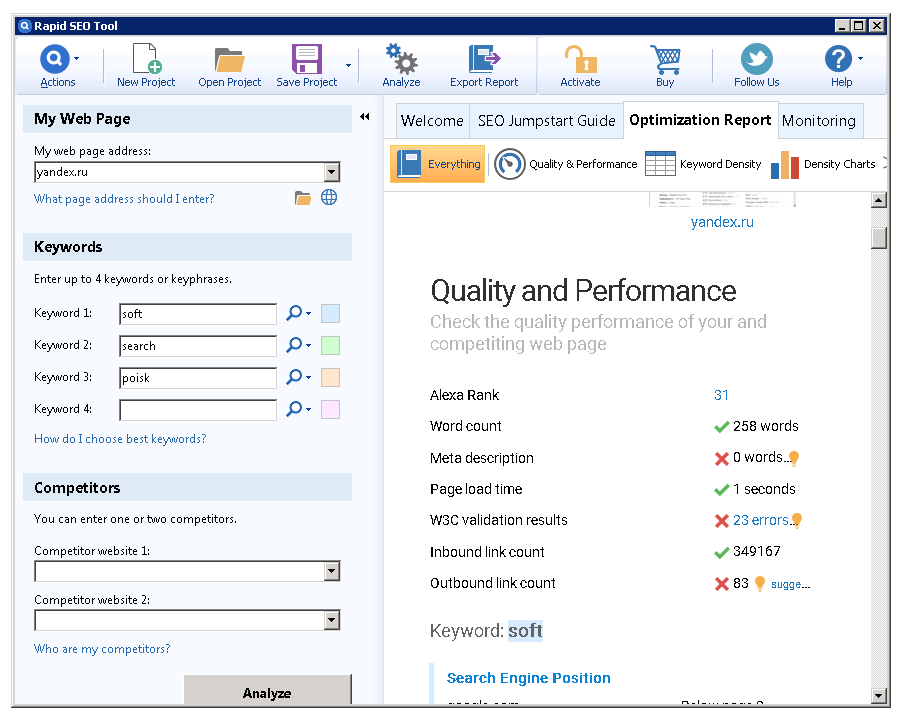Open the SEO Jumpstart Guide tab

point(546,120)
